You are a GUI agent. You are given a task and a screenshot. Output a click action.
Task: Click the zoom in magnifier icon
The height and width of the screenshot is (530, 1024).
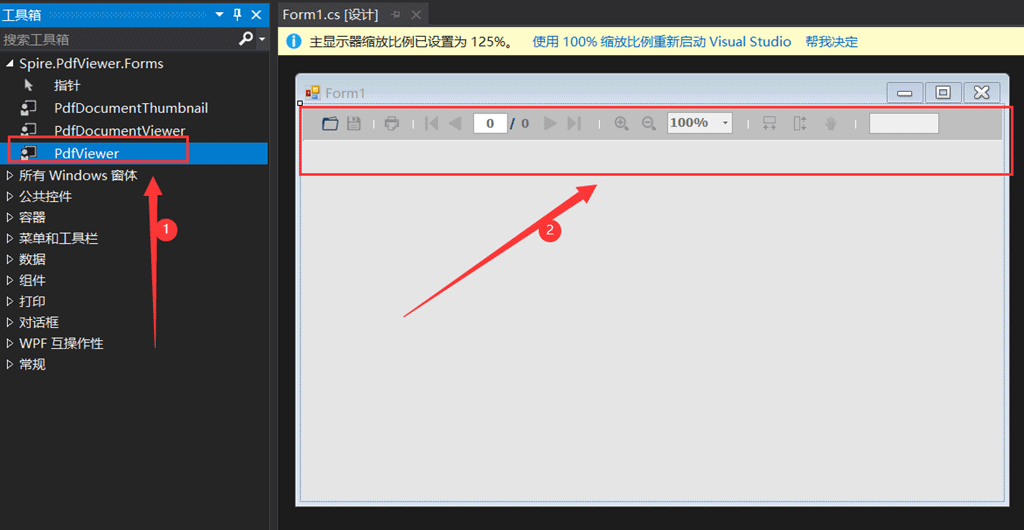[621, 123]
